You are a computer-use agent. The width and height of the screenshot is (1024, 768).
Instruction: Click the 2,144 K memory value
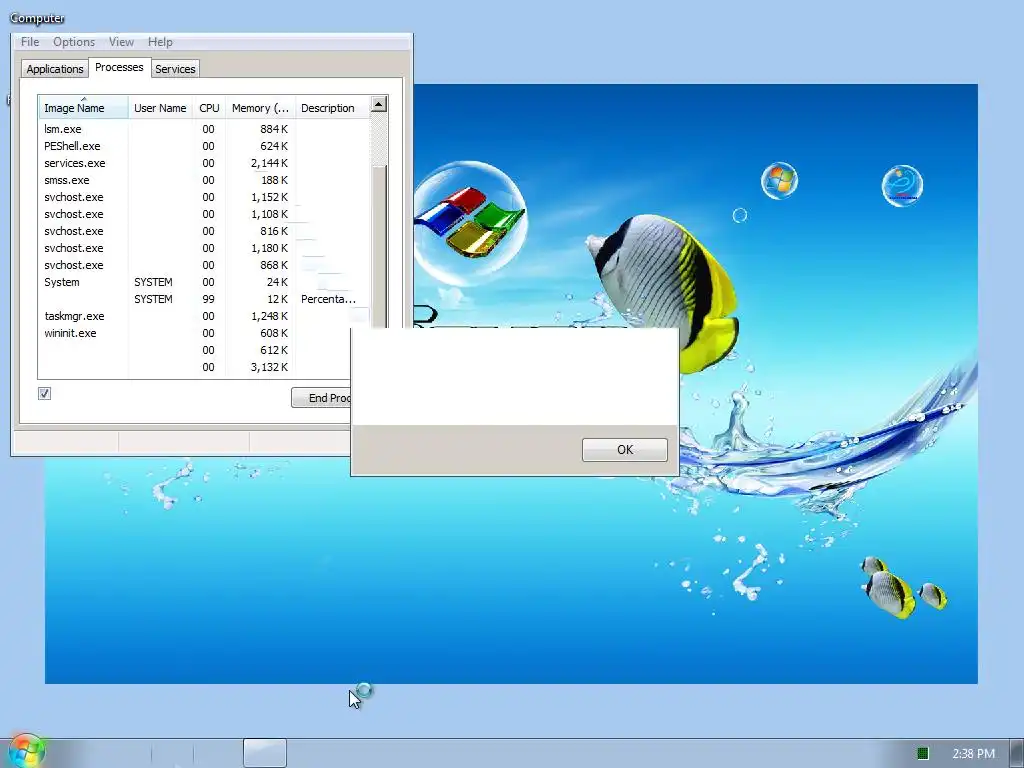click(x=269, y=163)
